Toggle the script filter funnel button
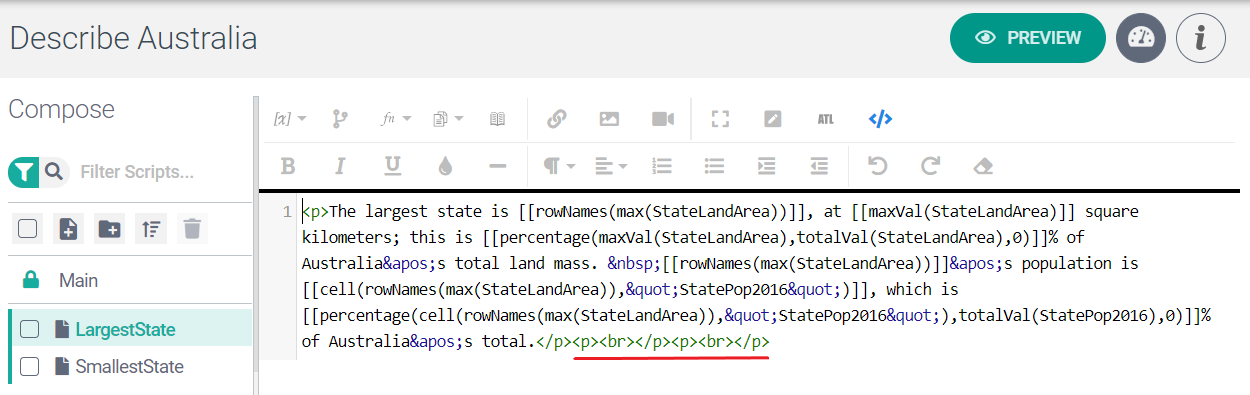Image resolution: width=1250 pixels, height=395 pixels. point(24,172)
